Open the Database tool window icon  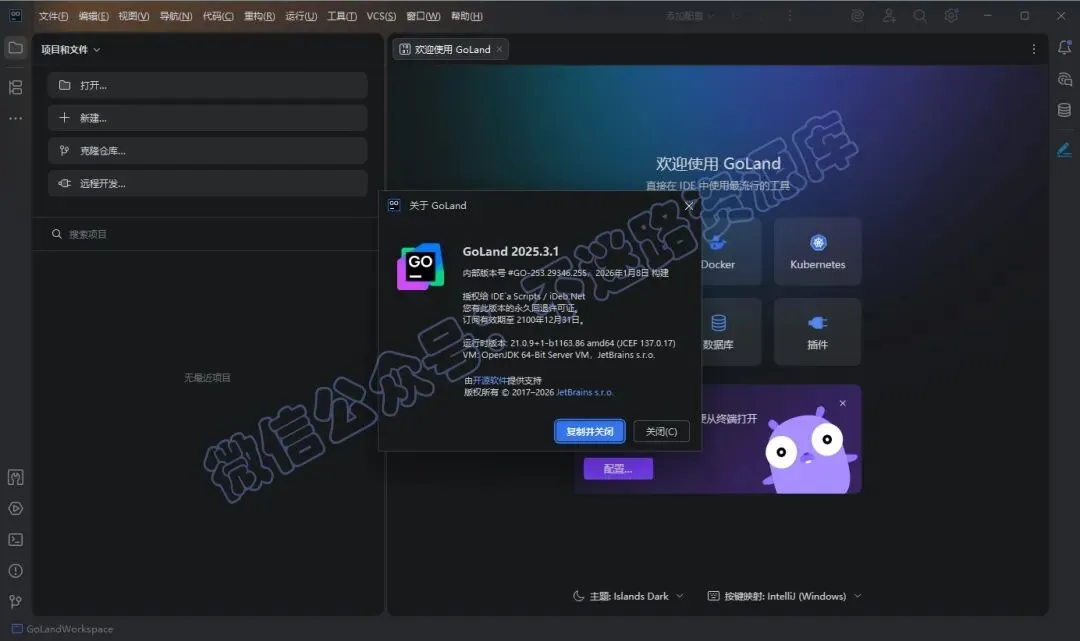(x=1064, y=110)
